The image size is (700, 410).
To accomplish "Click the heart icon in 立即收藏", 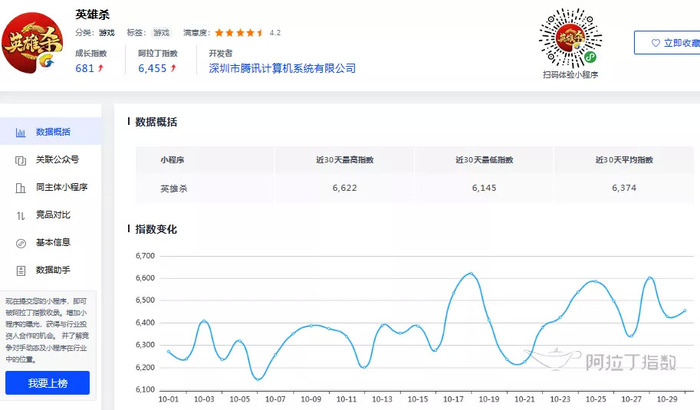I will 655,43.
